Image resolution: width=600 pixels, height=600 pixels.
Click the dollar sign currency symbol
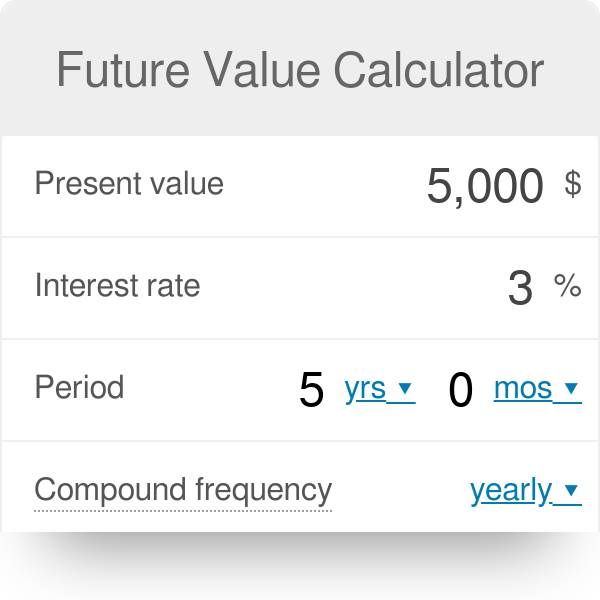(572, 184)
